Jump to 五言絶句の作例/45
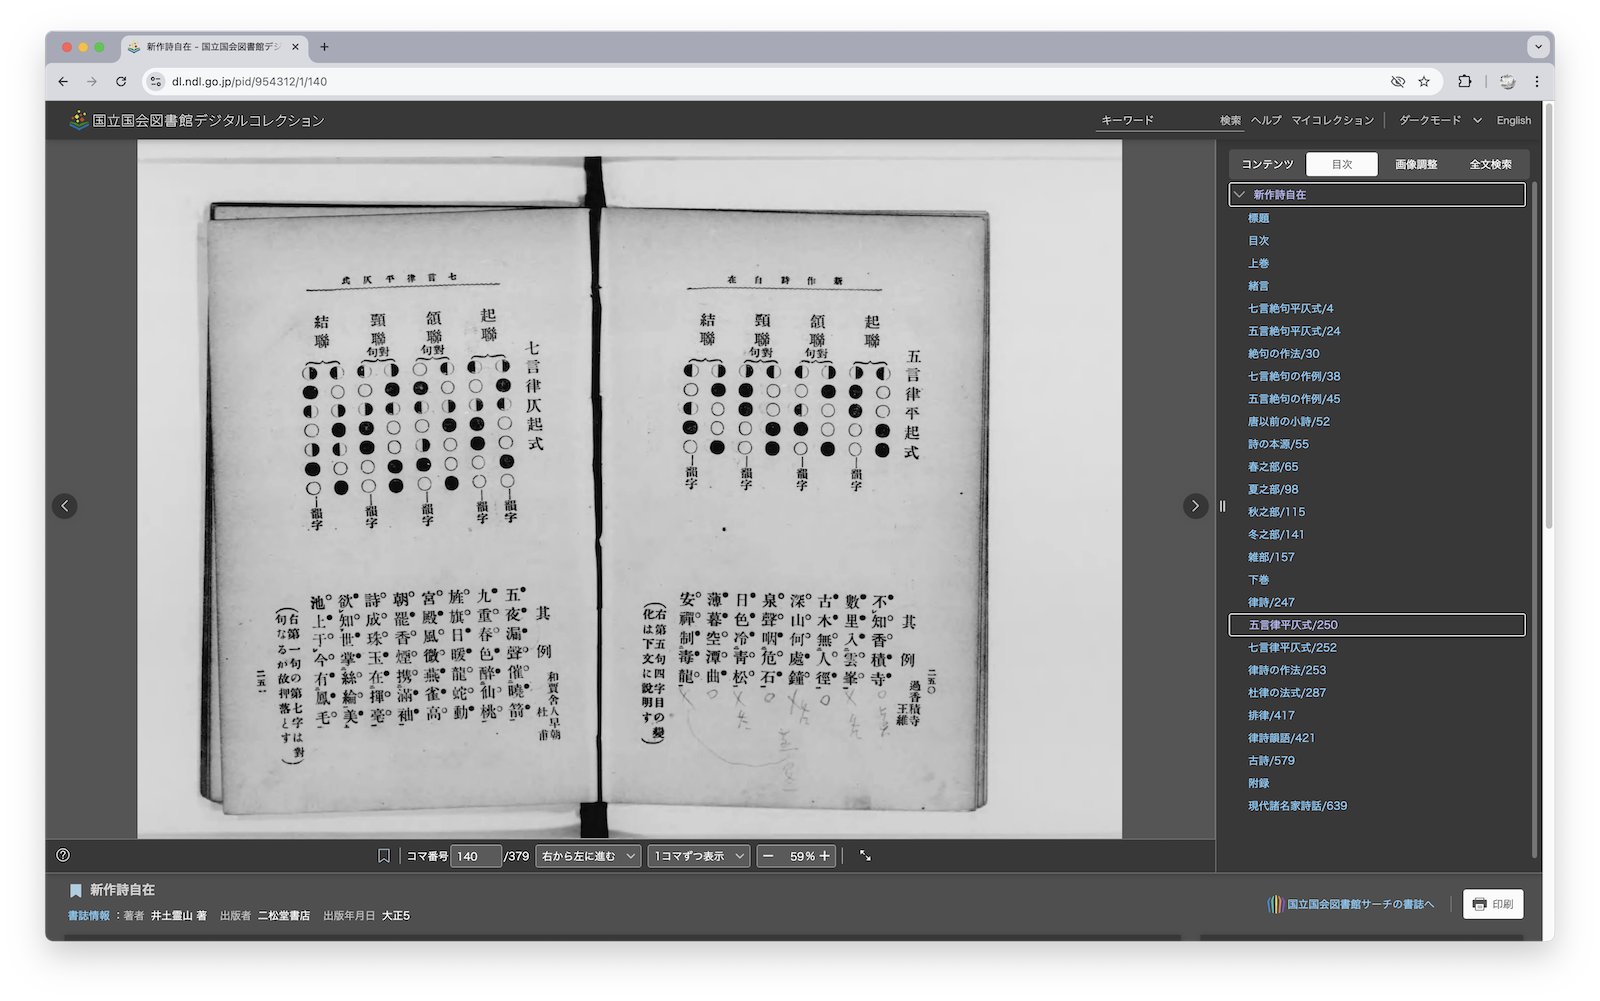 coord(1294,399)
